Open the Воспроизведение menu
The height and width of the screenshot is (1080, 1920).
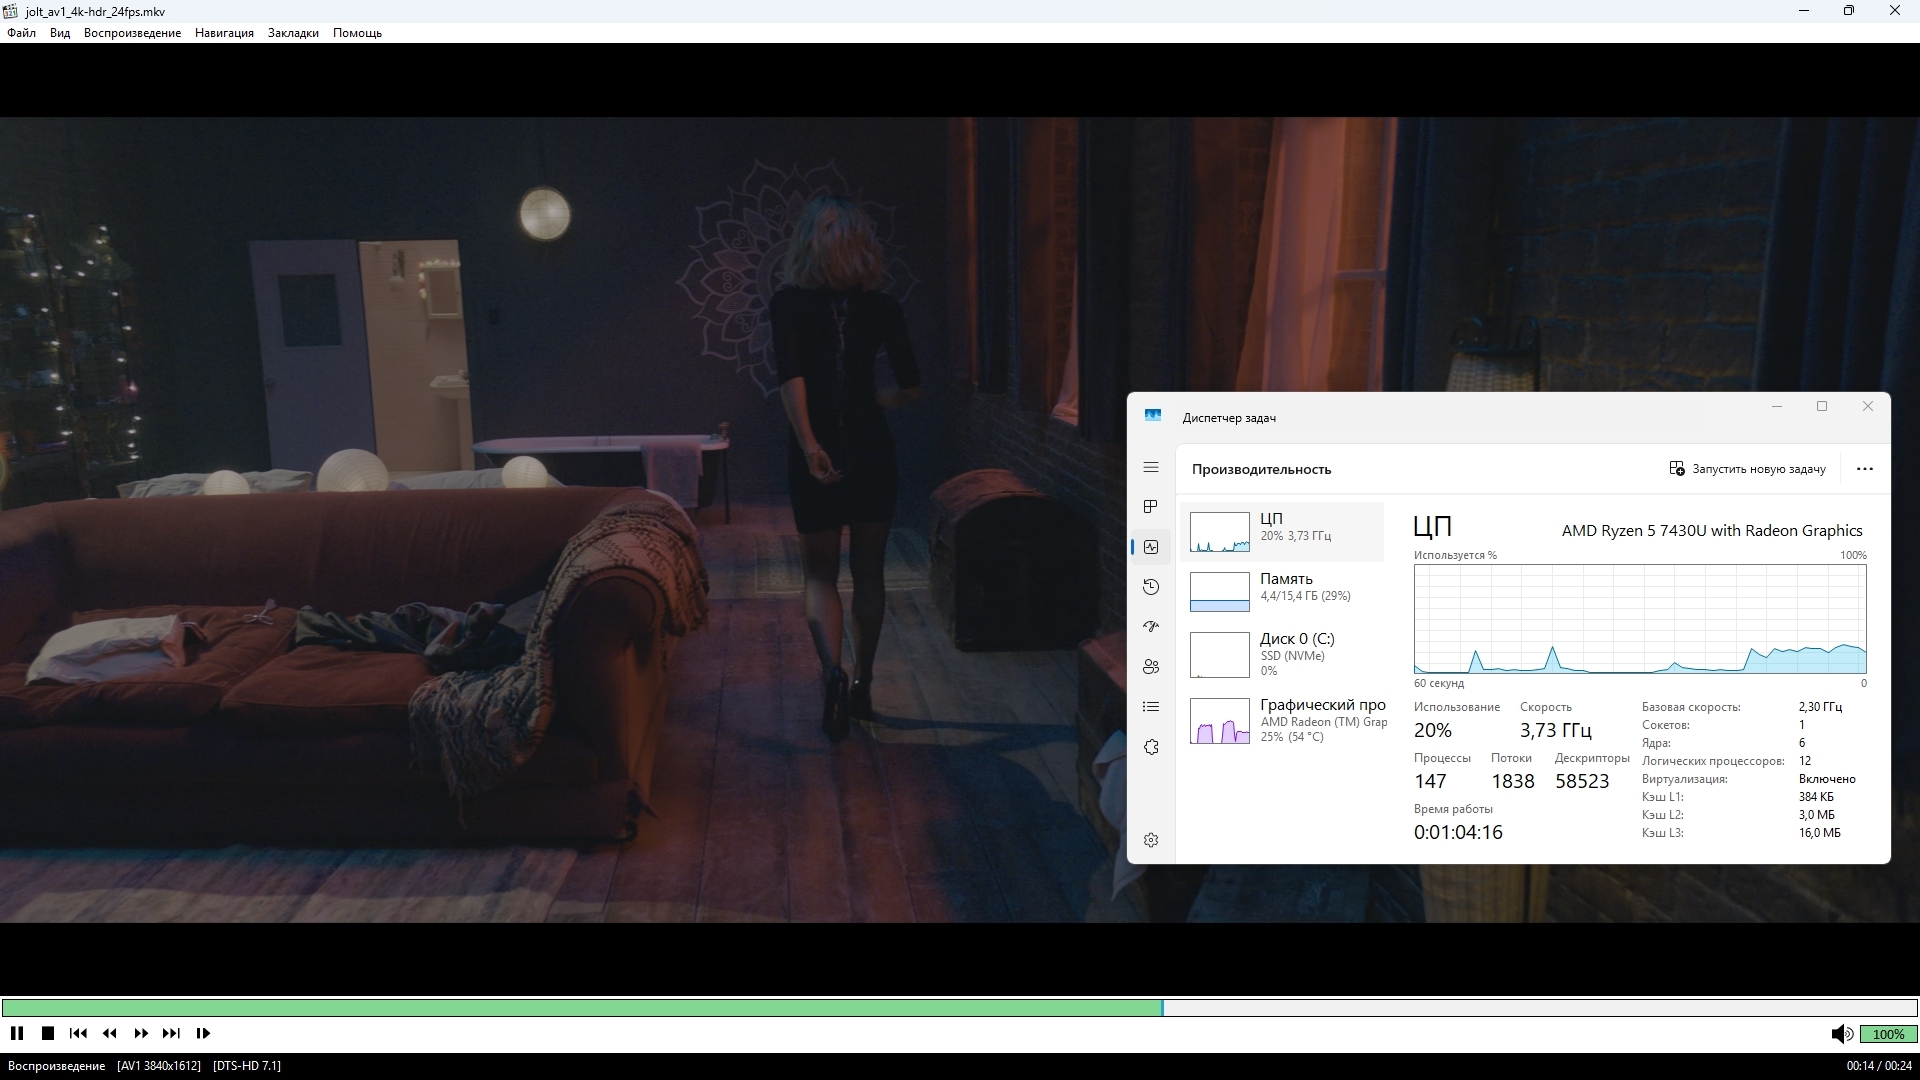coord(132,33)
